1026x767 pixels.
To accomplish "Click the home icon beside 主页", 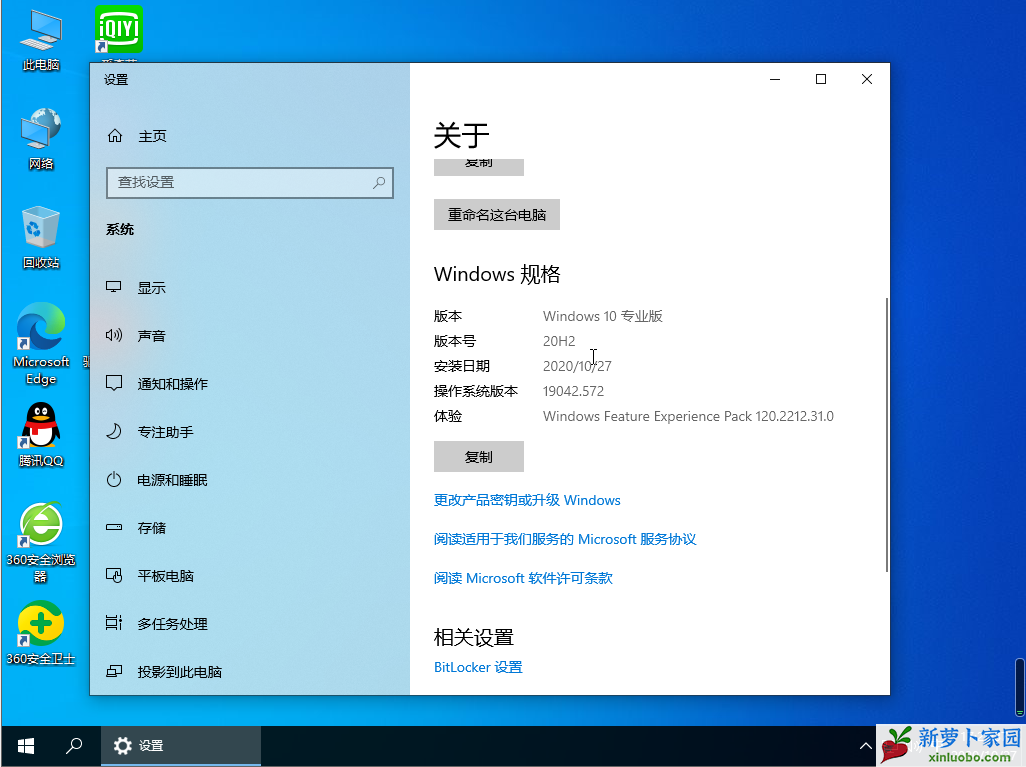I will coord(115,135).
